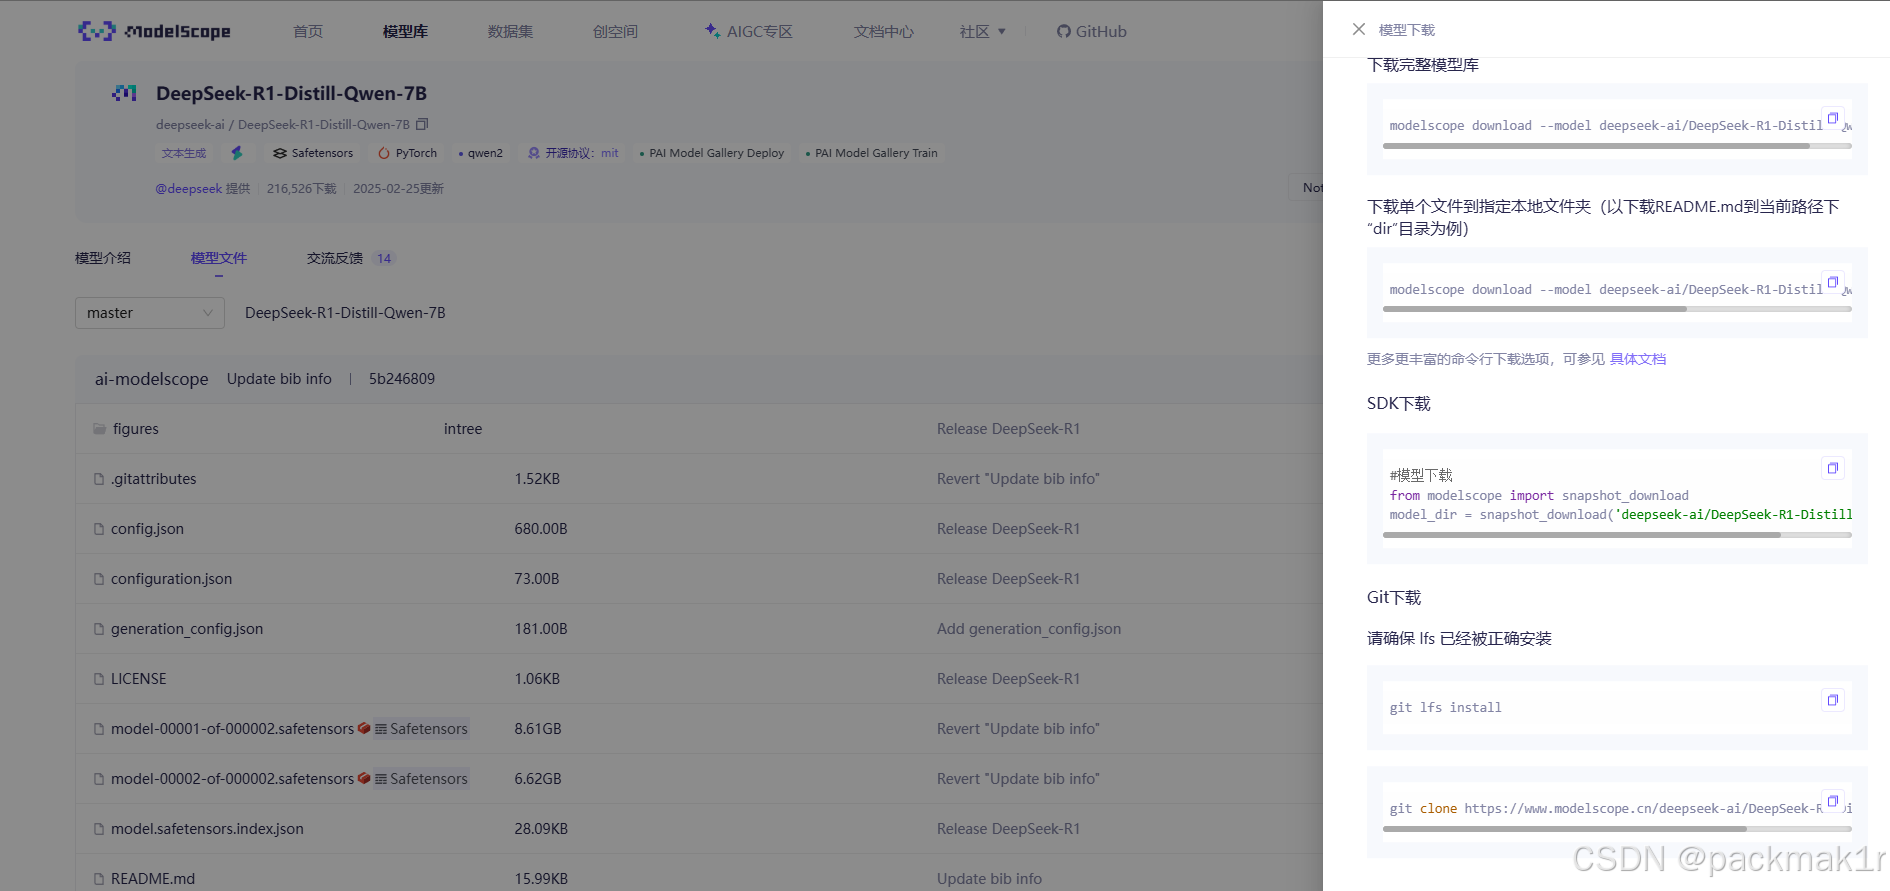This screenshot has width=1890, height=891.
Task: Open model-00001-of-000002.safetensors file
Action: coord(232,729)
